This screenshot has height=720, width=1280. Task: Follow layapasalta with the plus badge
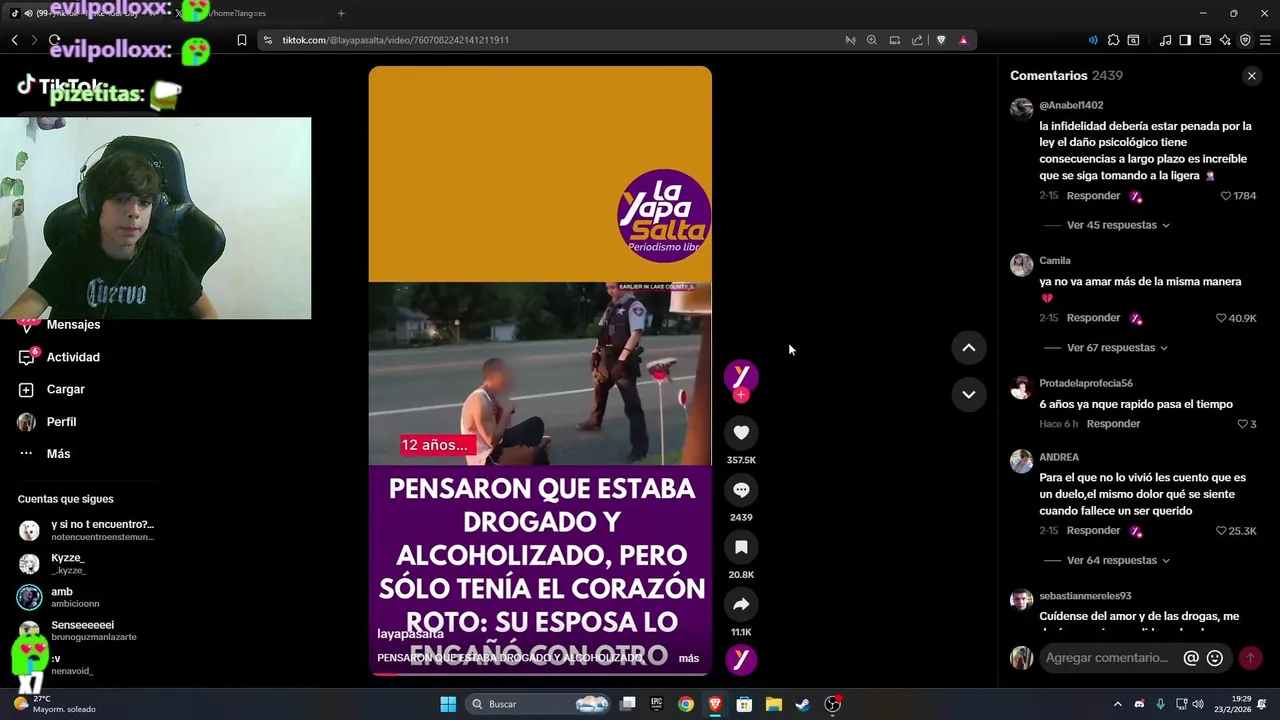(x=741, y=395)
